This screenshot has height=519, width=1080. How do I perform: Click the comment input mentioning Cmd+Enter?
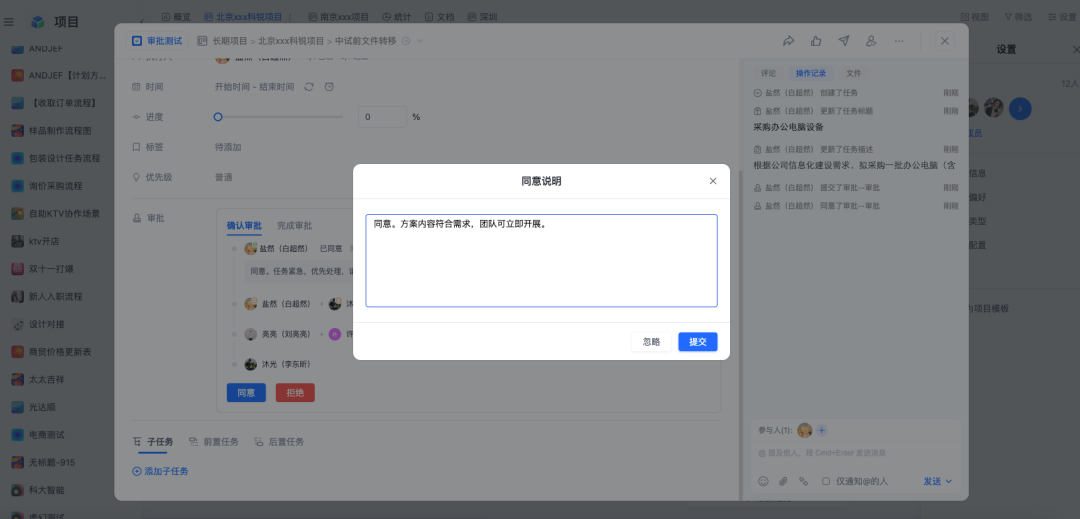[854, 453]
